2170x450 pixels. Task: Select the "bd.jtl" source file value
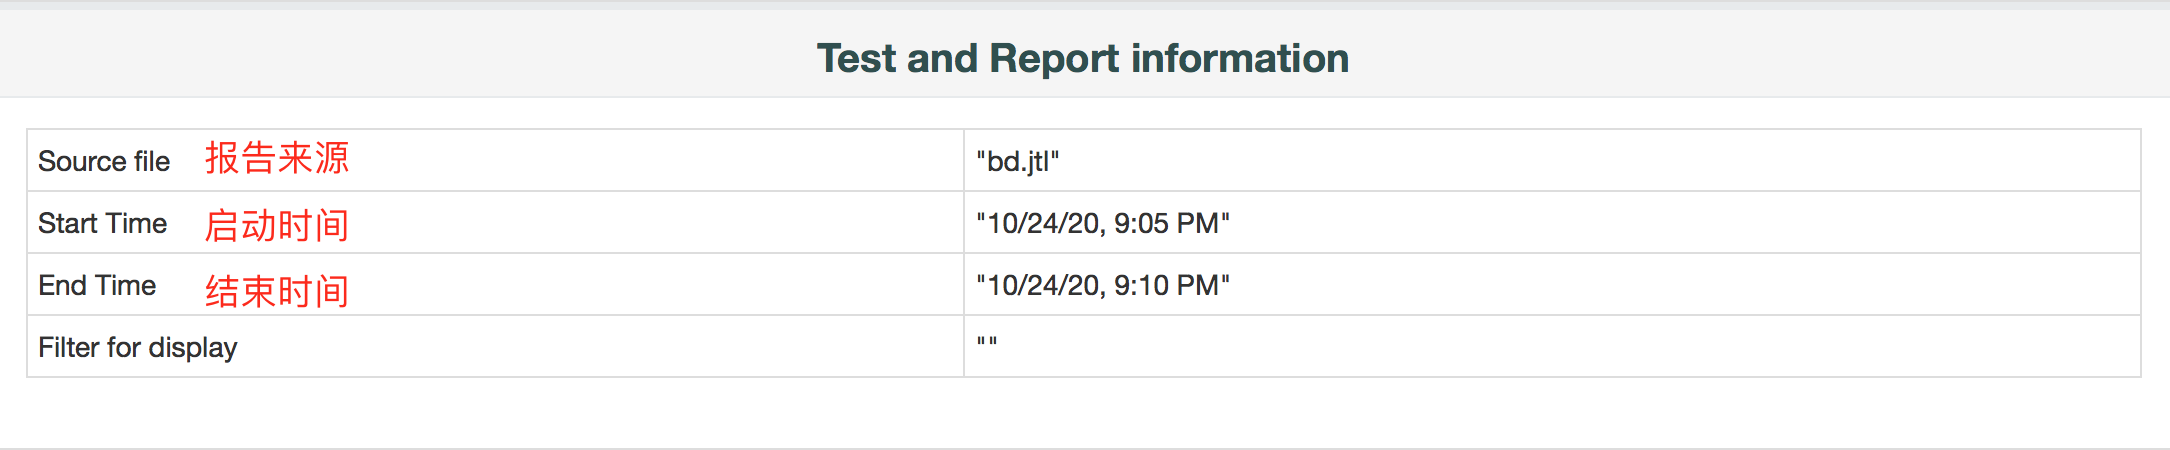pos(1017,162)
